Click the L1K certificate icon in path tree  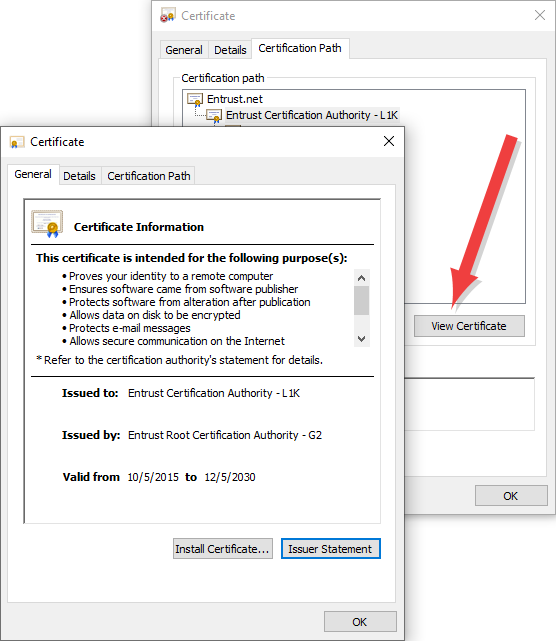214,116
